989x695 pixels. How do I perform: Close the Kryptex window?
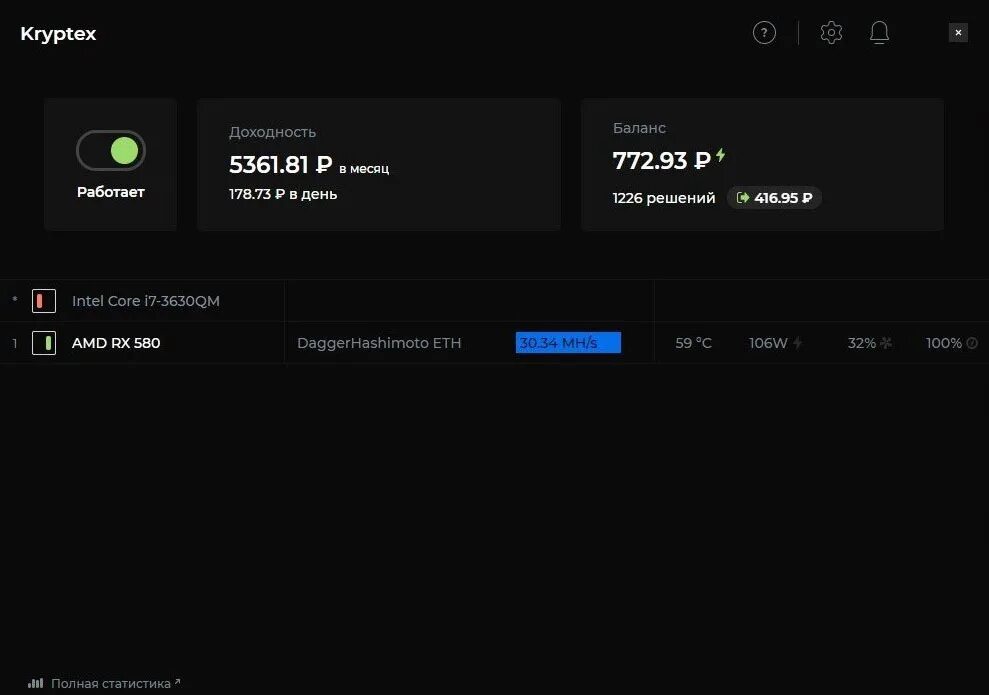(x=958, y=32)
